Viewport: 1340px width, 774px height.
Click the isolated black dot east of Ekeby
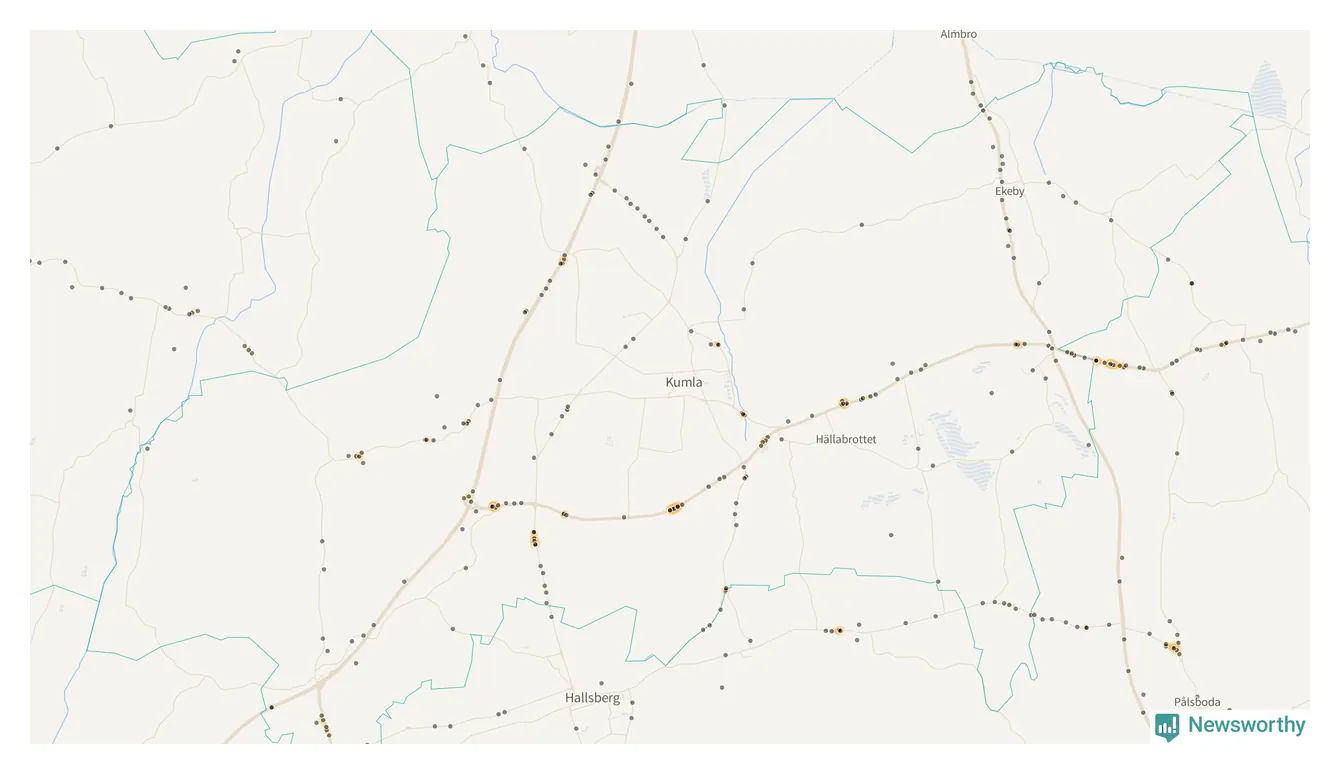tap(1192, 284)
